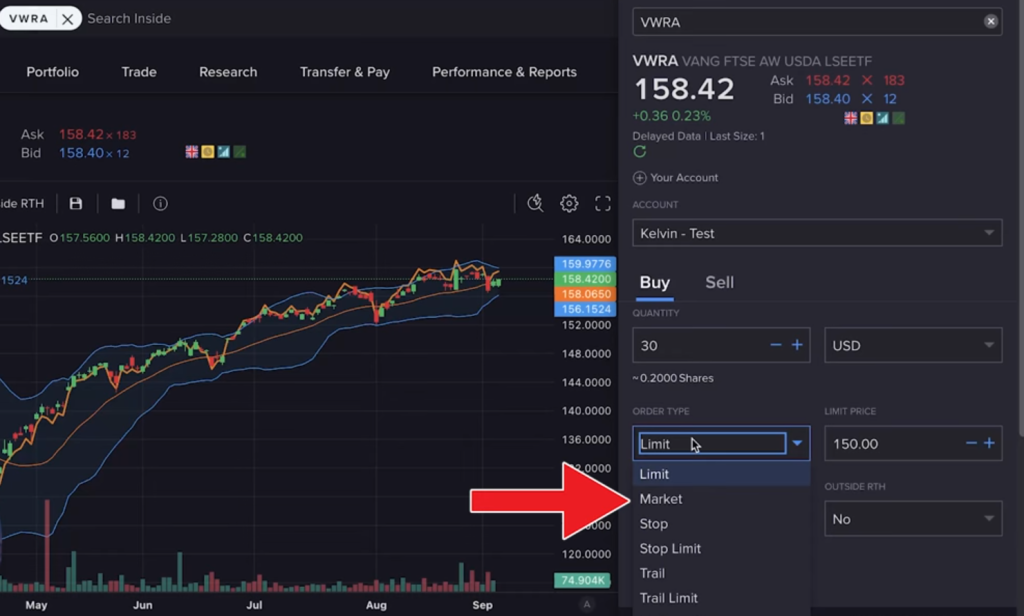Click the 158.0650 orange price label on the chart axis

(x=585, y=294)
